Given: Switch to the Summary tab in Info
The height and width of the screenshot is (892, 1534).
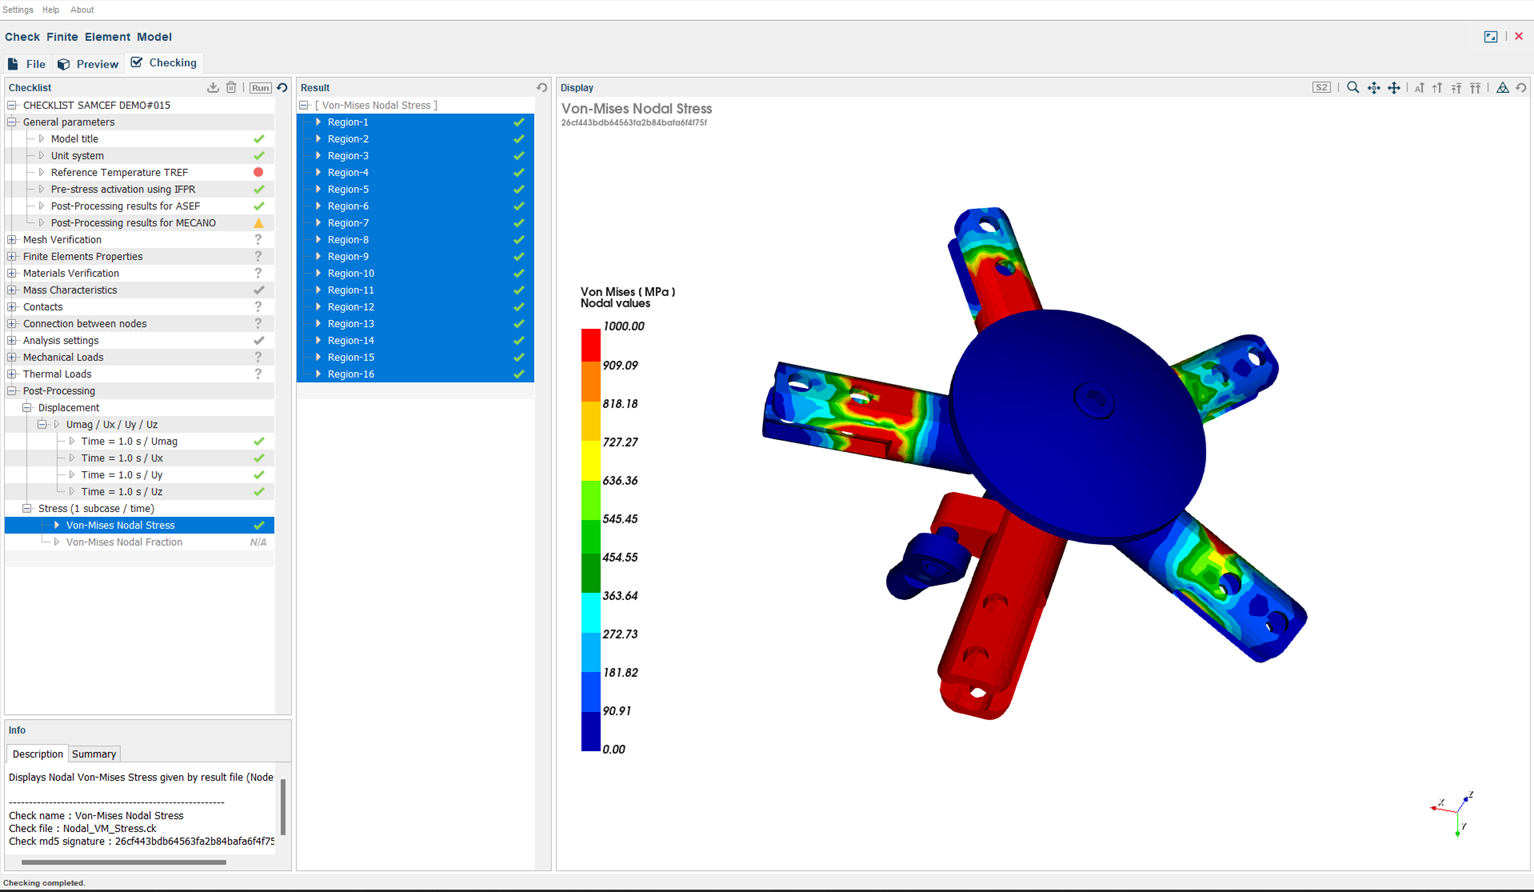Looking at the screenshot, I should point(94,754).
